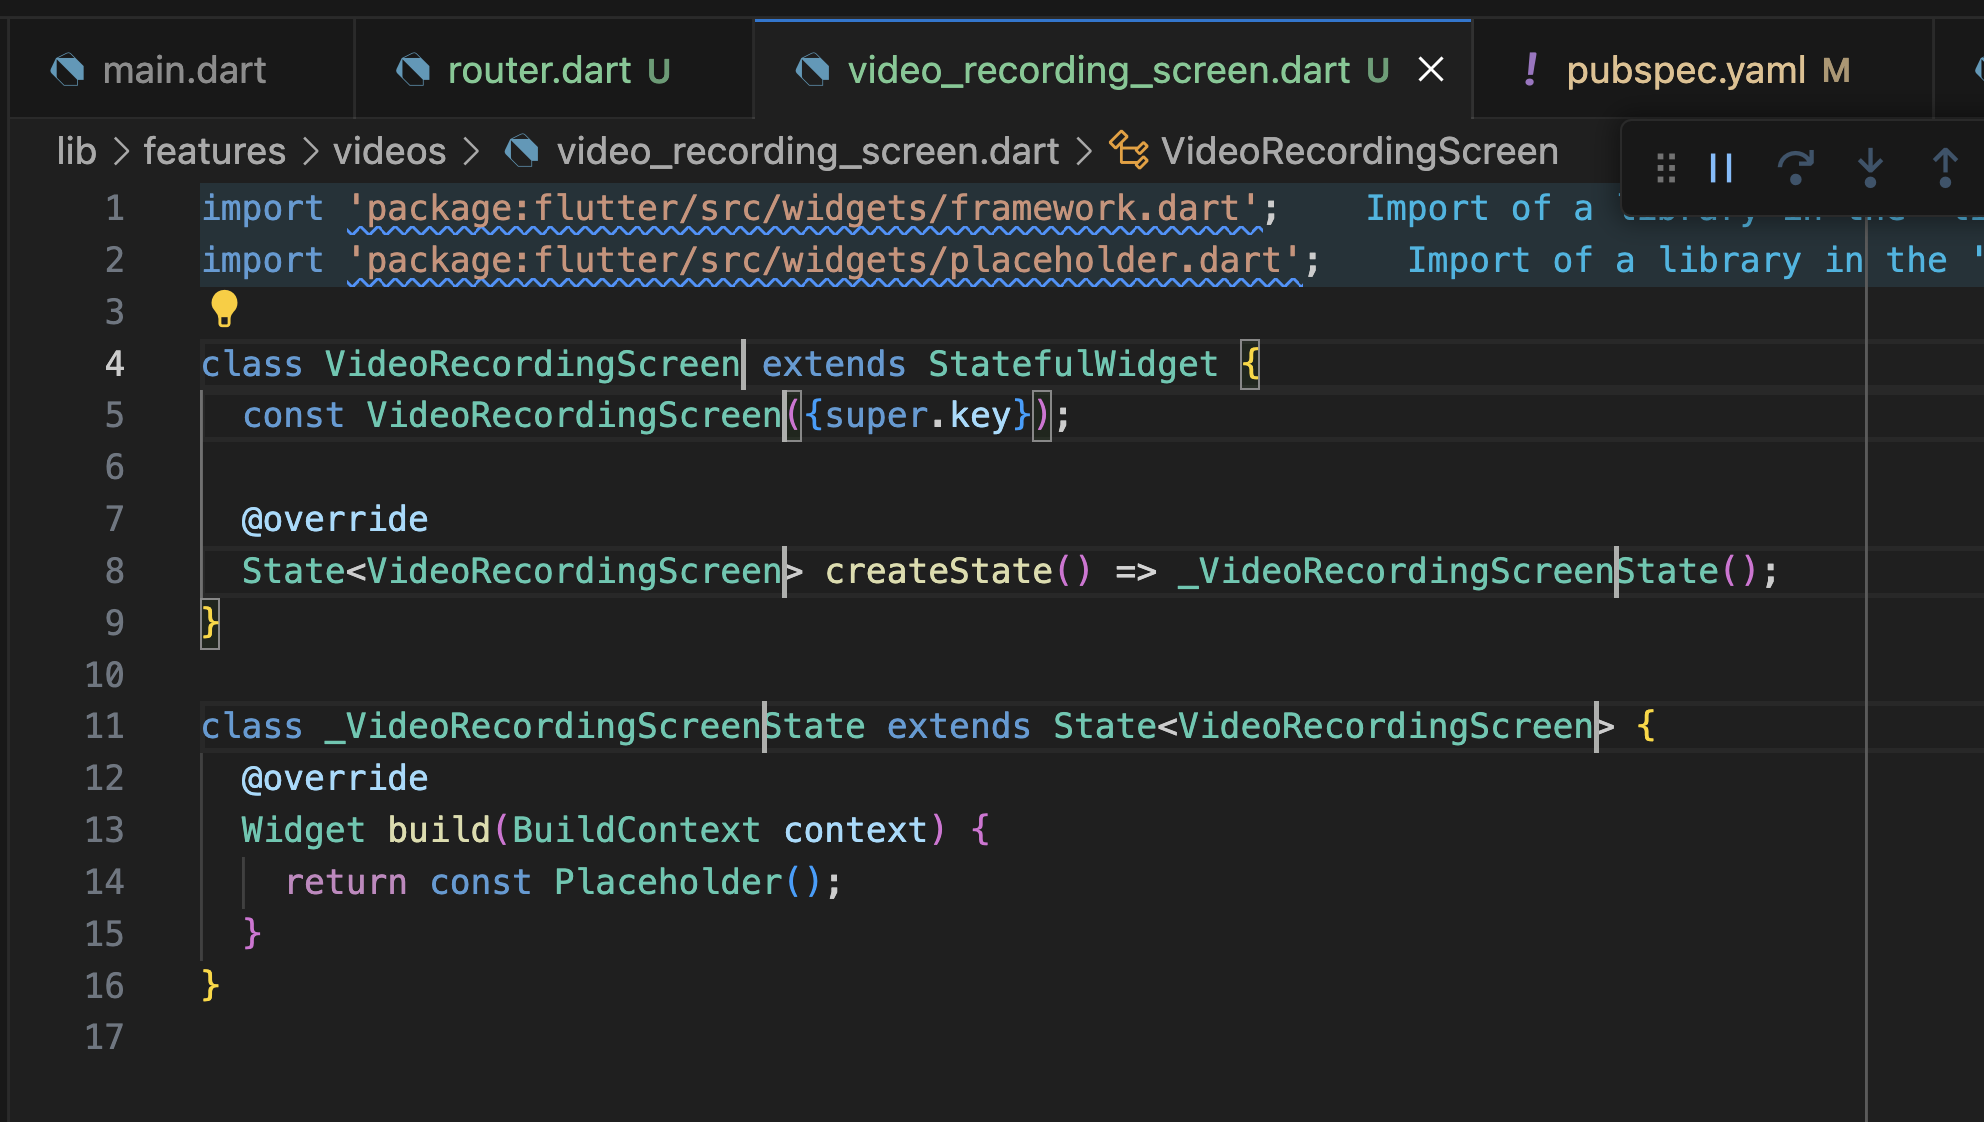Close the video_recording_screen.dart tab

click(x=1431, y=70)
